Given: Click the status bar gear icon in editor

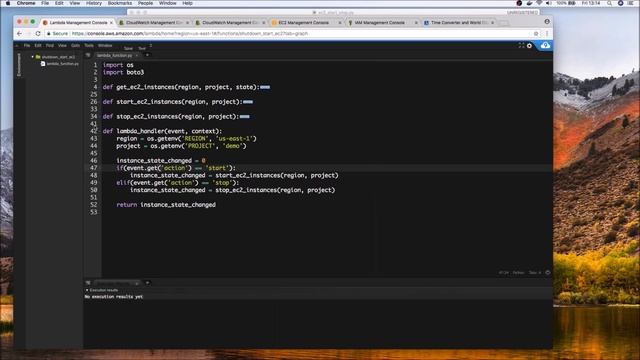Looking at the screenshot, I should pos(548,272).
